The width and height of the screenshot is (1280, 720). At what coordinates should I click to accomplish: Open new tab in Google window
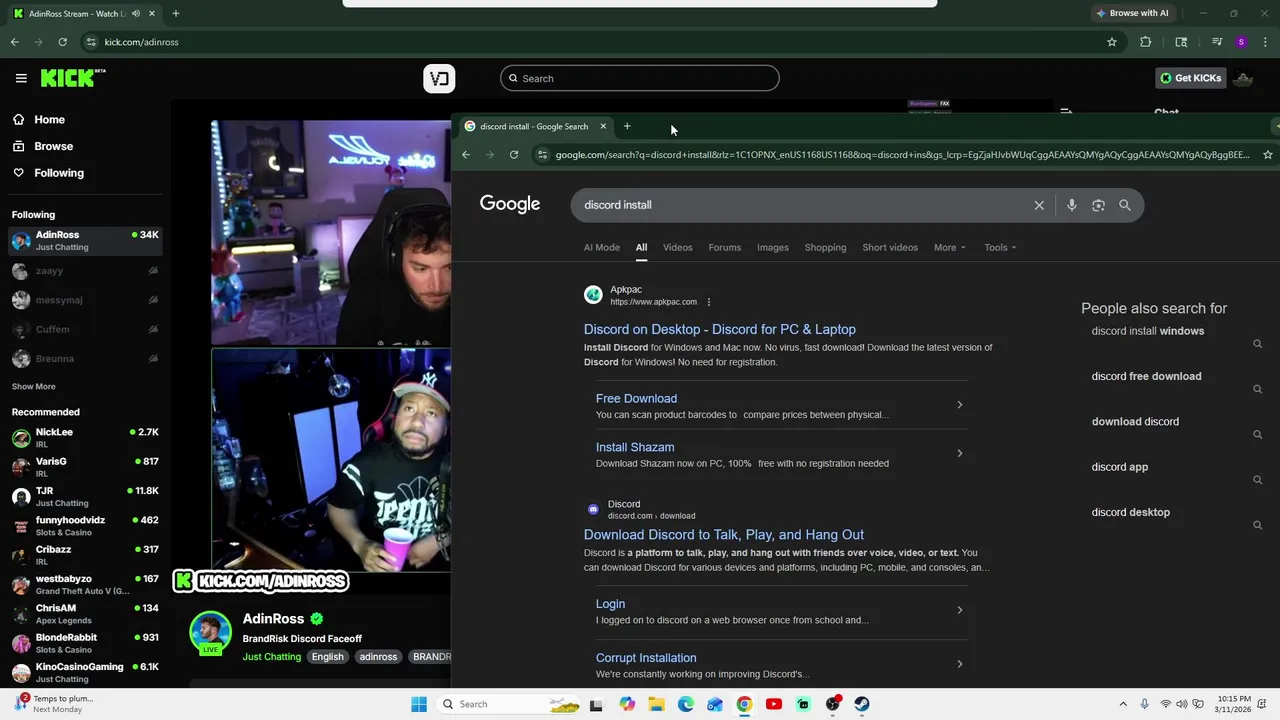627,126
